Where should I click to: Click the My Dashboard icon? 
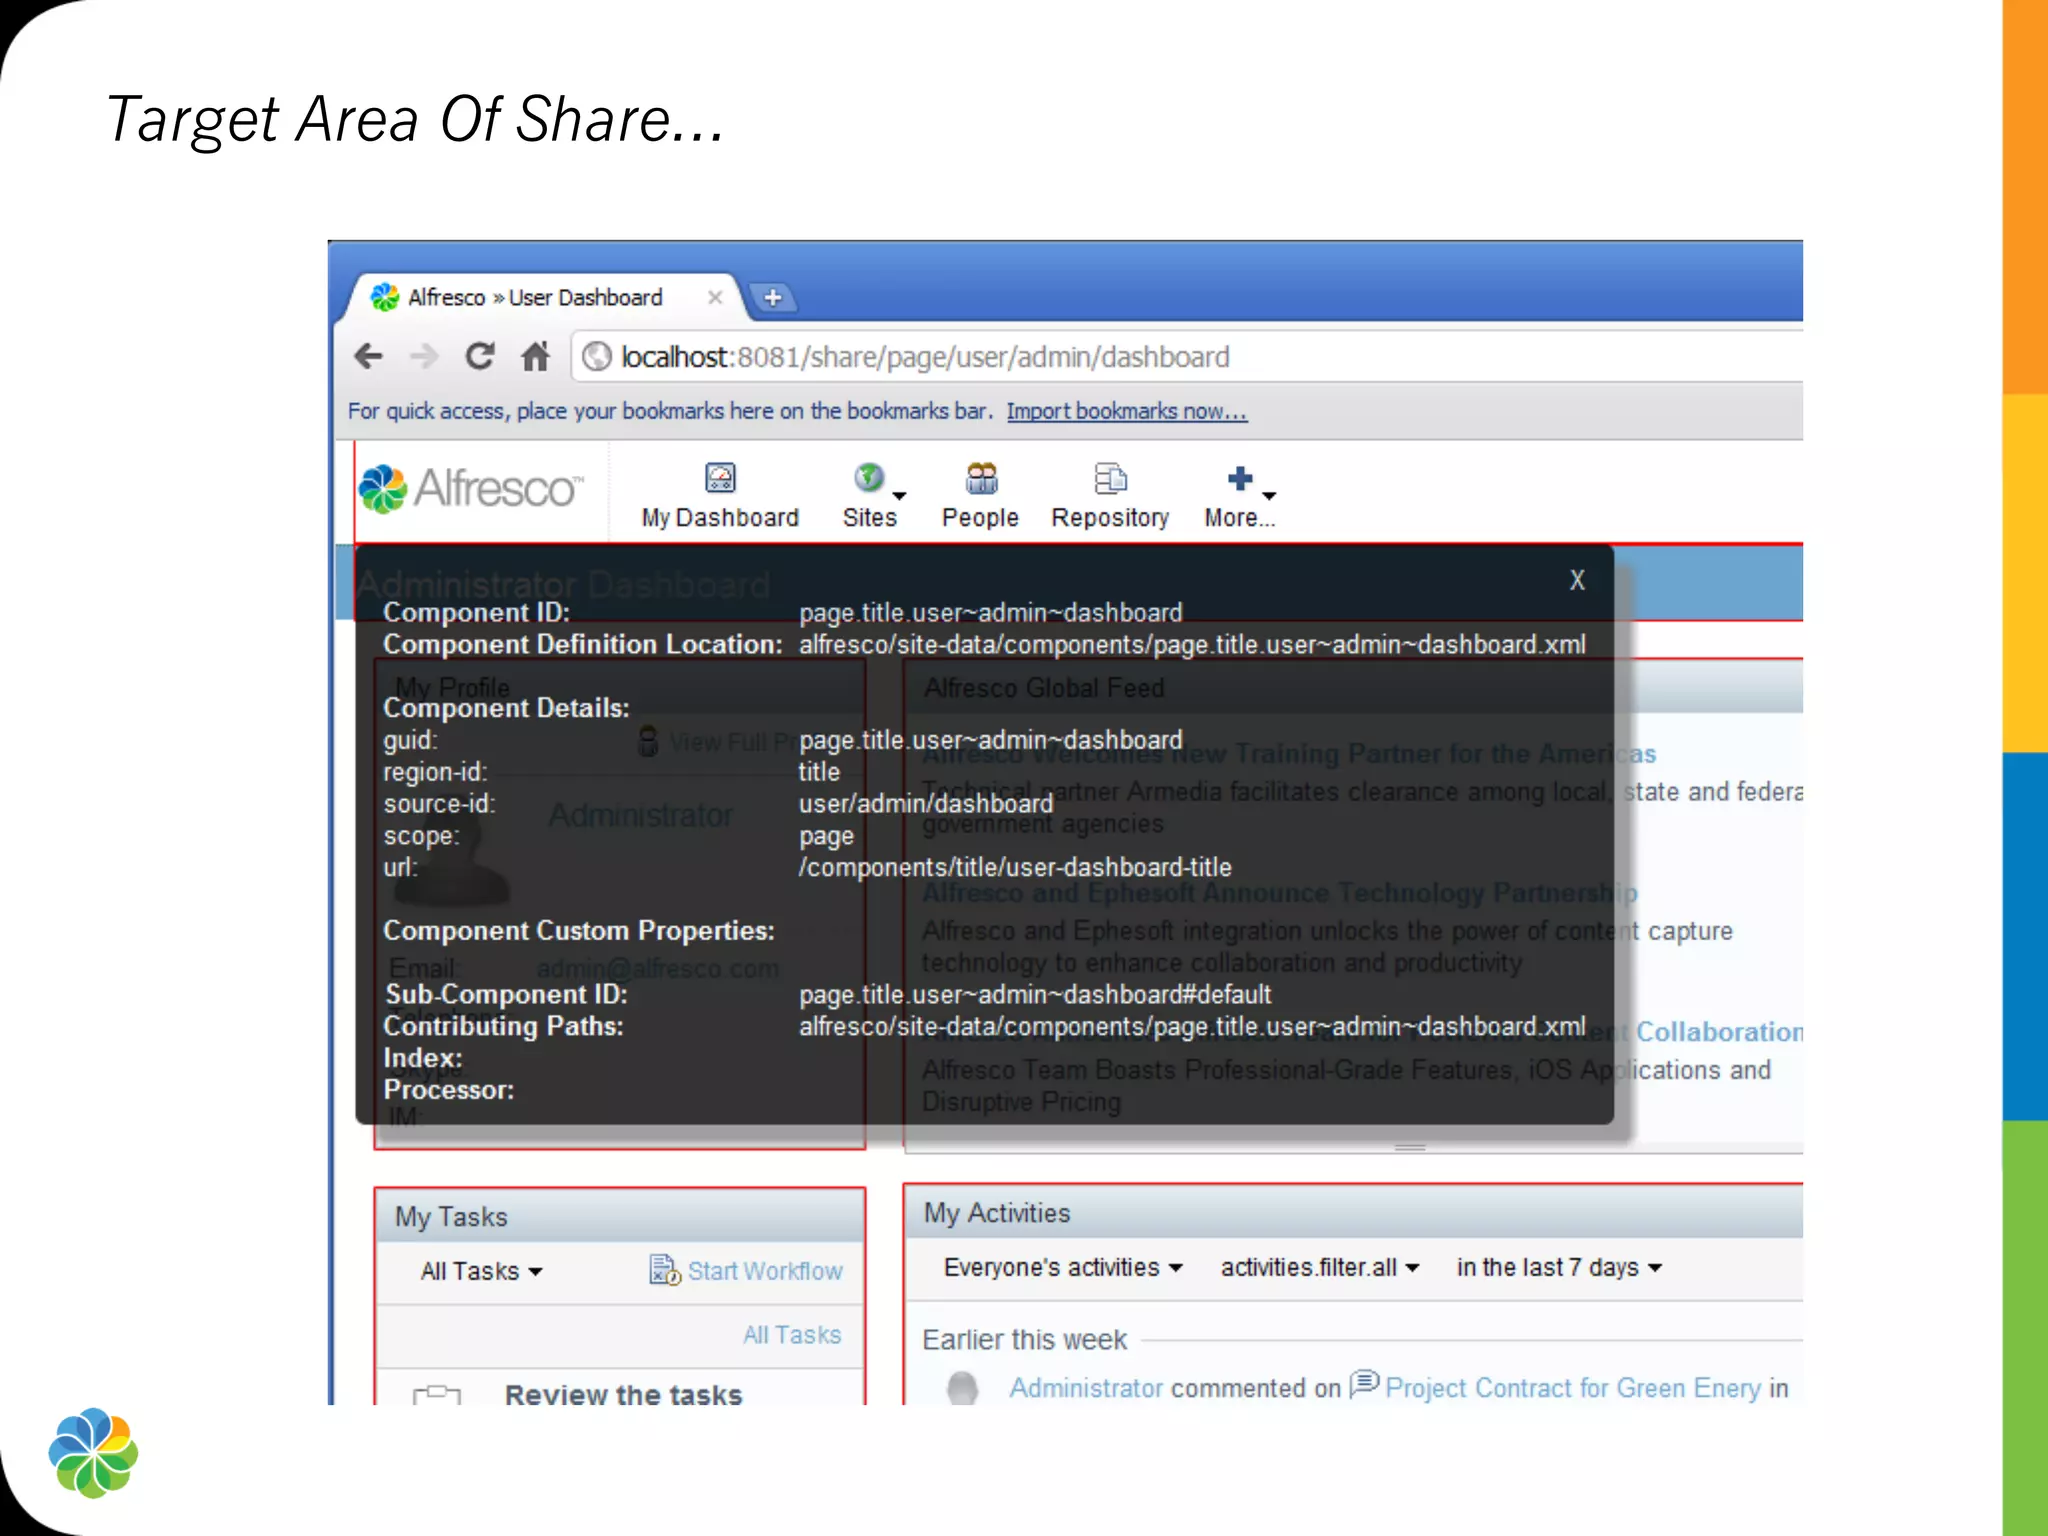(x=720, y=478)
